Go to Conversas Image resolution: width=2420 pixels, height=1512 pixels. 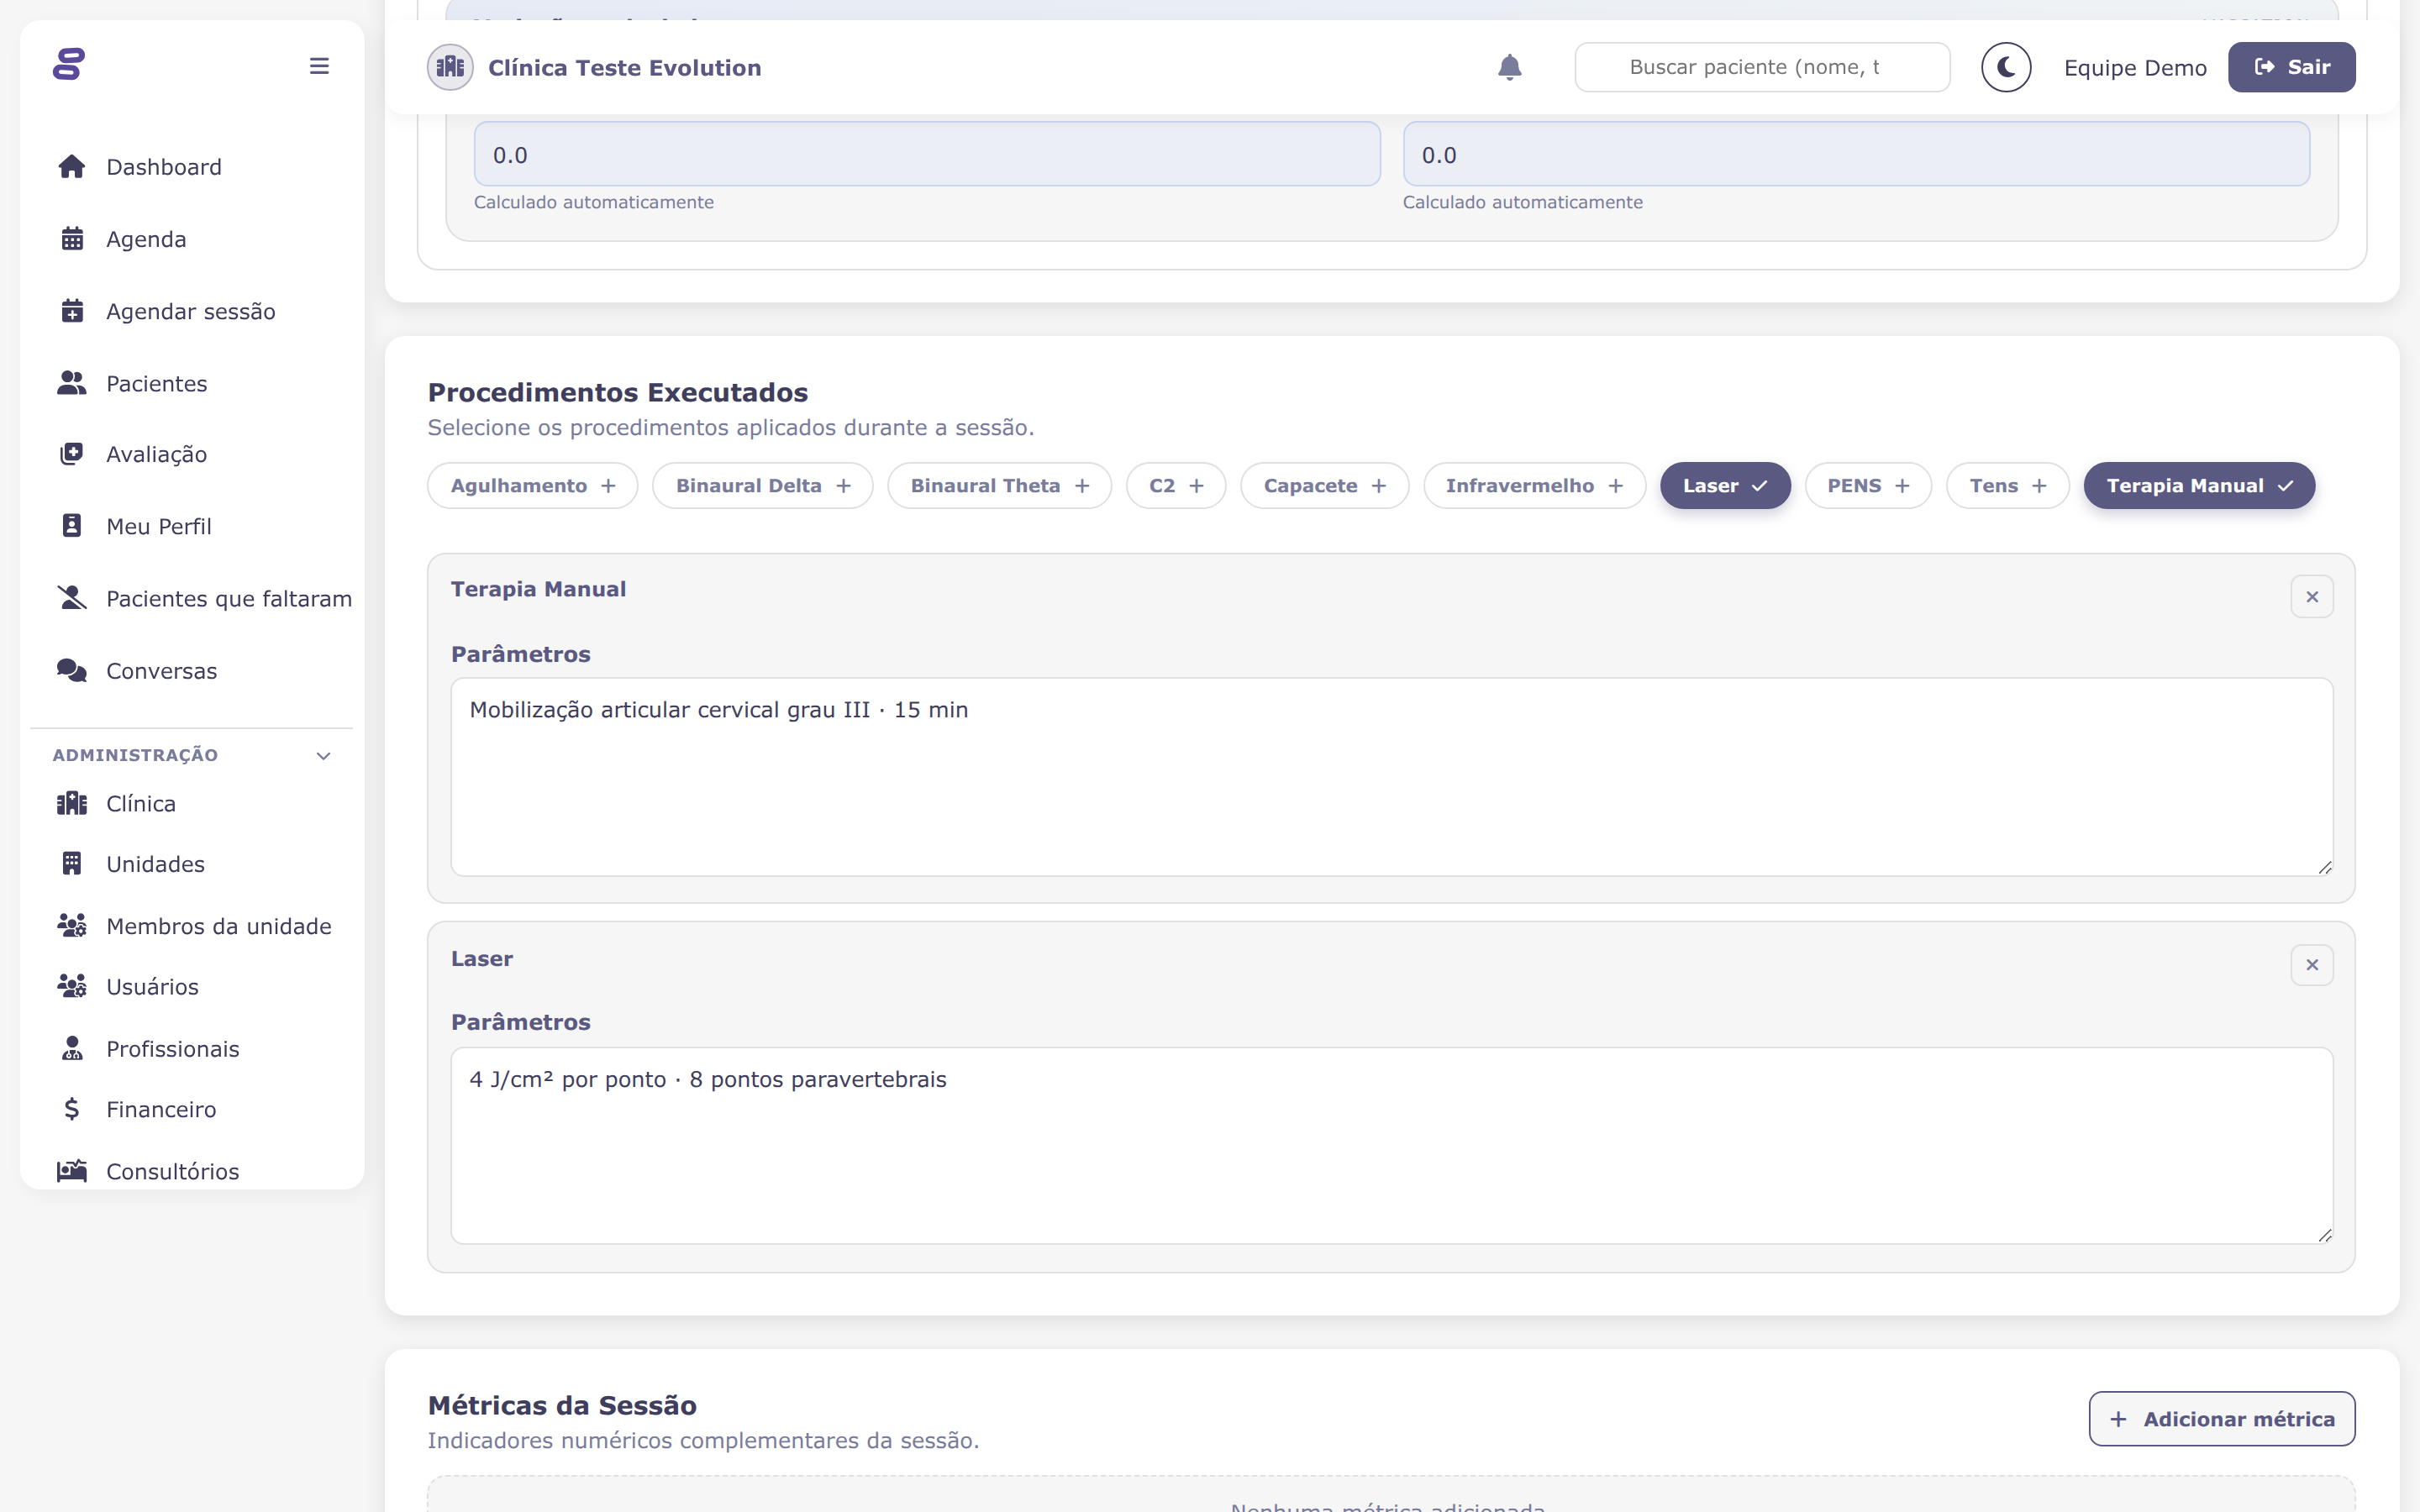[162, 670]
